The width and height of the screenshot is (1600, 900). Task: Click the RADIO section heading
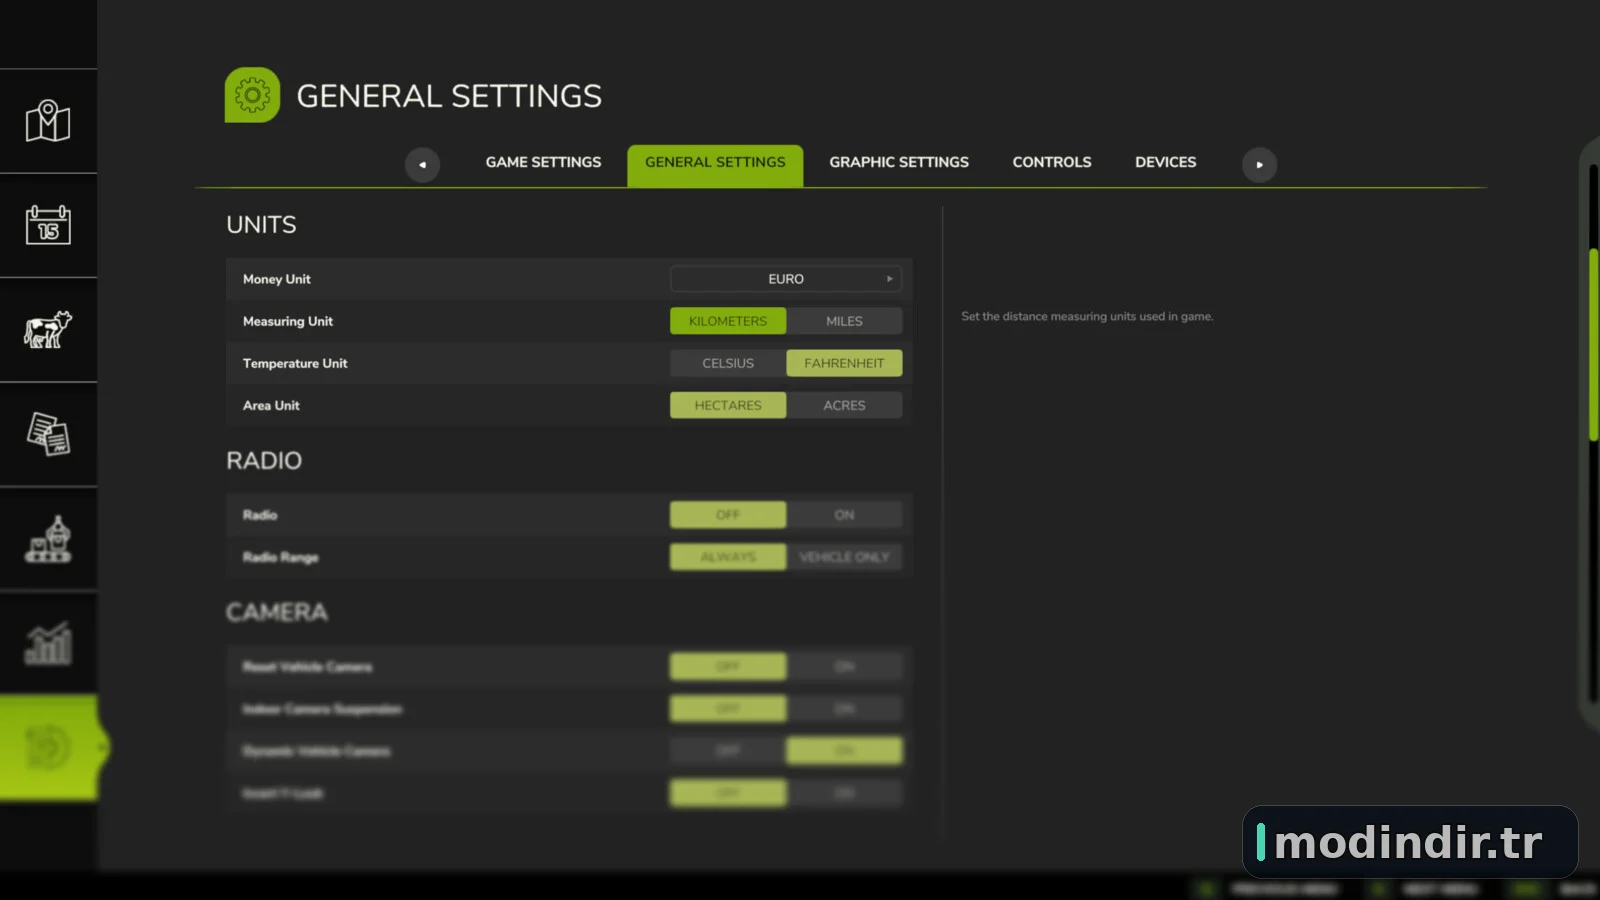(264, 461)
